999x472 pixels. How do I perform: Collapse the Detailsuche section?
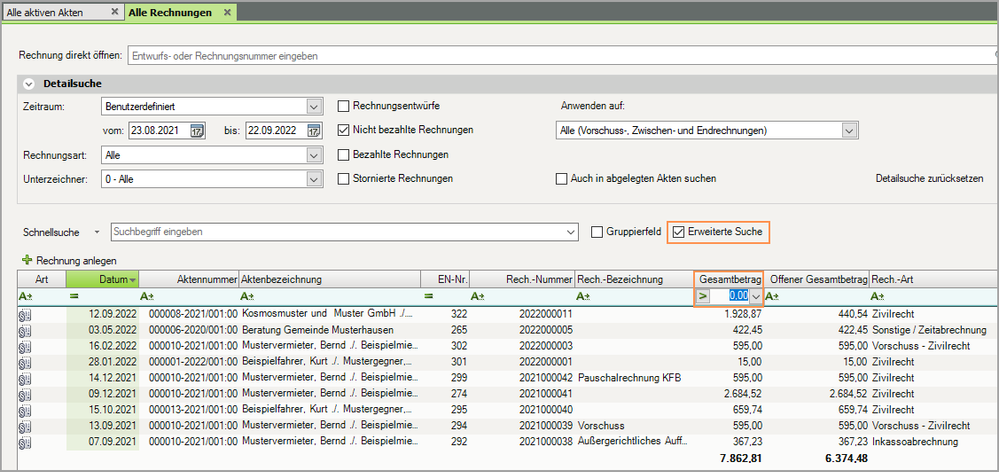tap(29, 84)
